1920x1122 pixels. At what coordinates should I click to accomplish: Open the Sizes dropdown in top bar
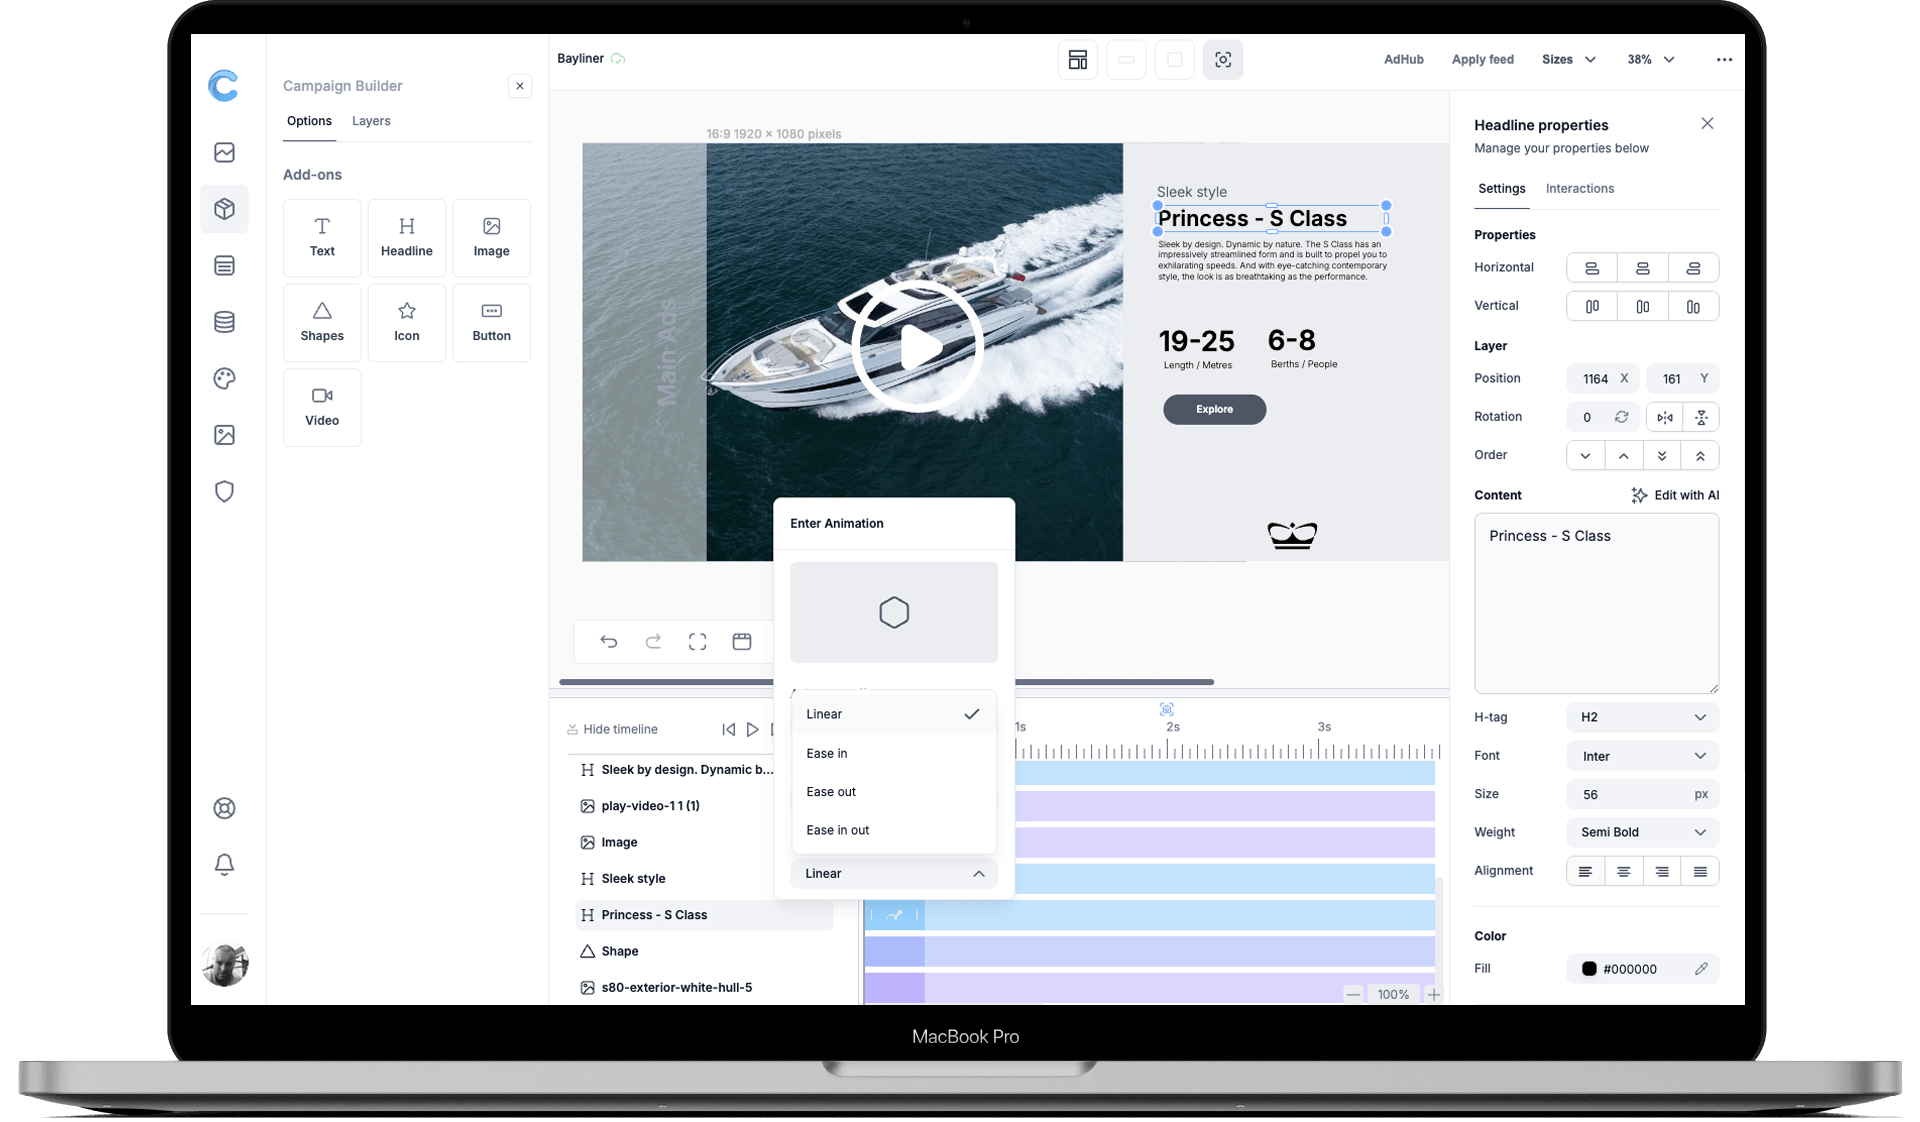pos(1568,60)
